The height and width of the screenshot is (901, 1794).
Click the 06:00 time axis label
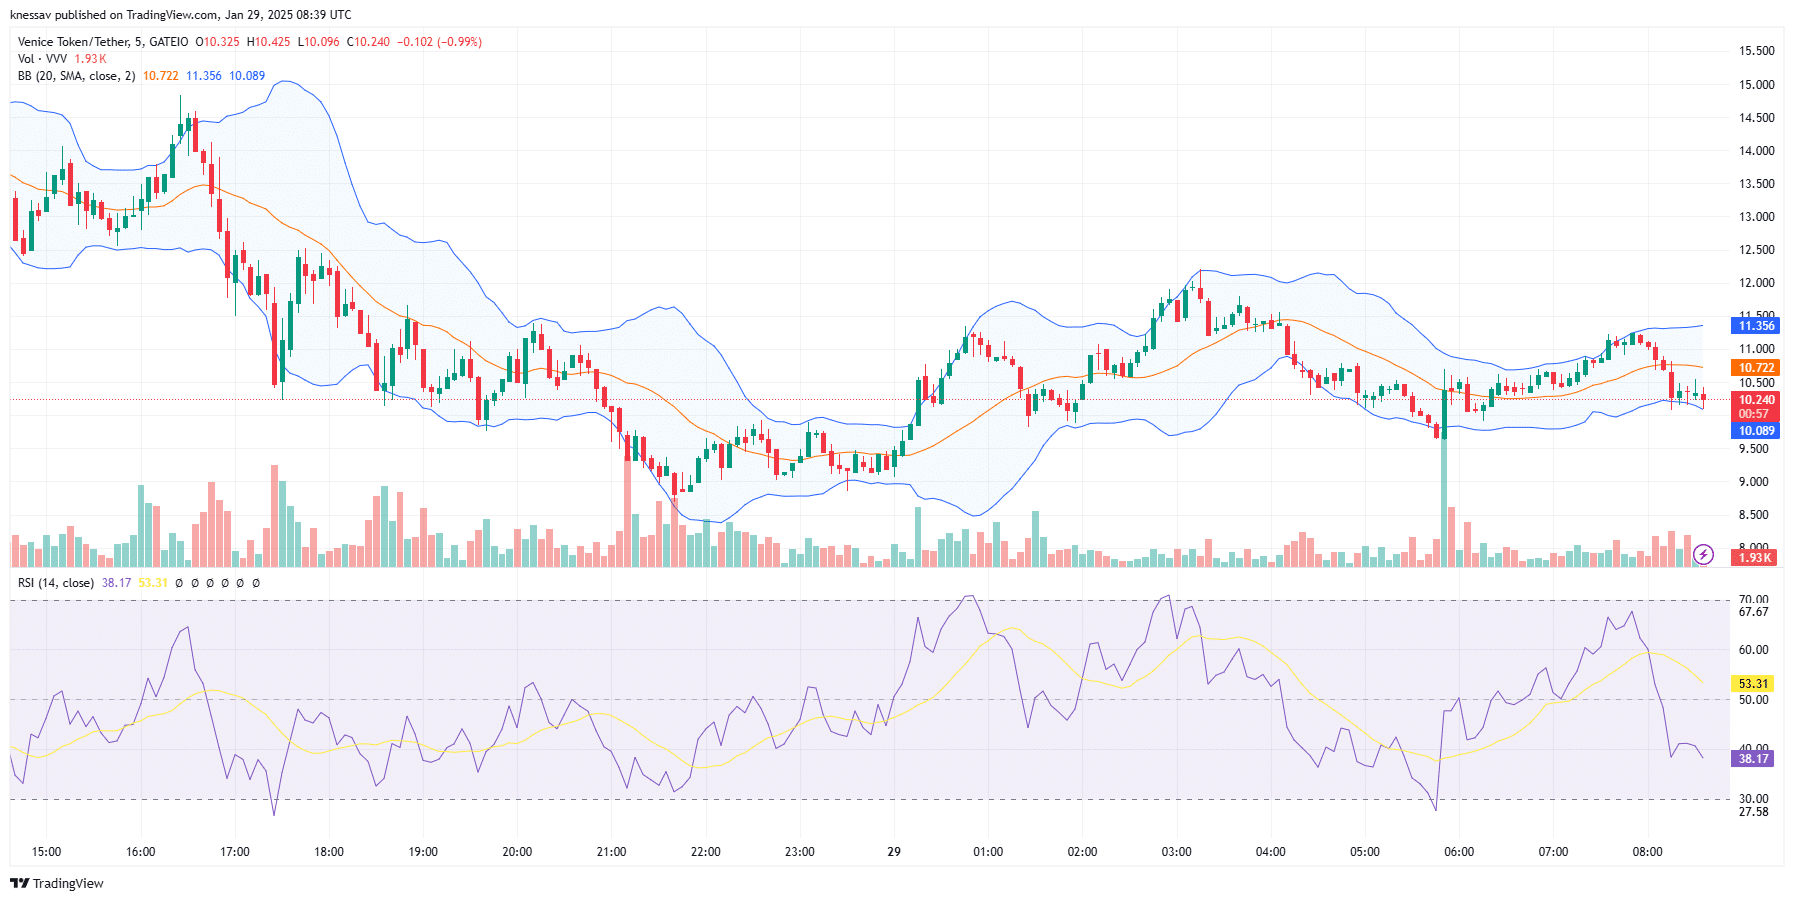(1459, 852)
